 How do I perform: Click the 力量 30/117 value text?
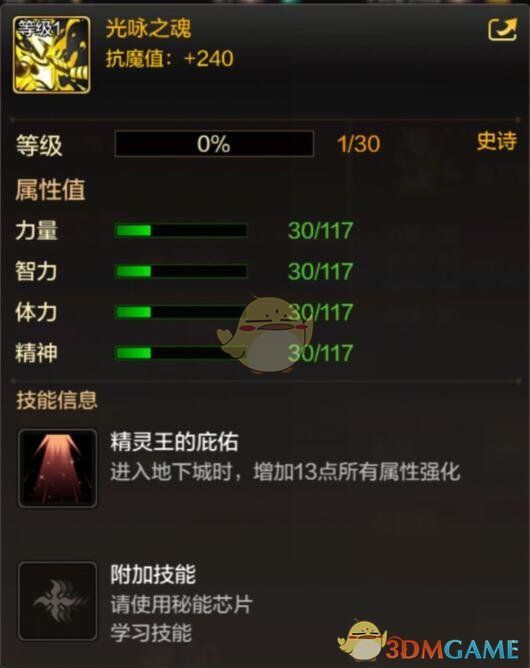(320, 230)
